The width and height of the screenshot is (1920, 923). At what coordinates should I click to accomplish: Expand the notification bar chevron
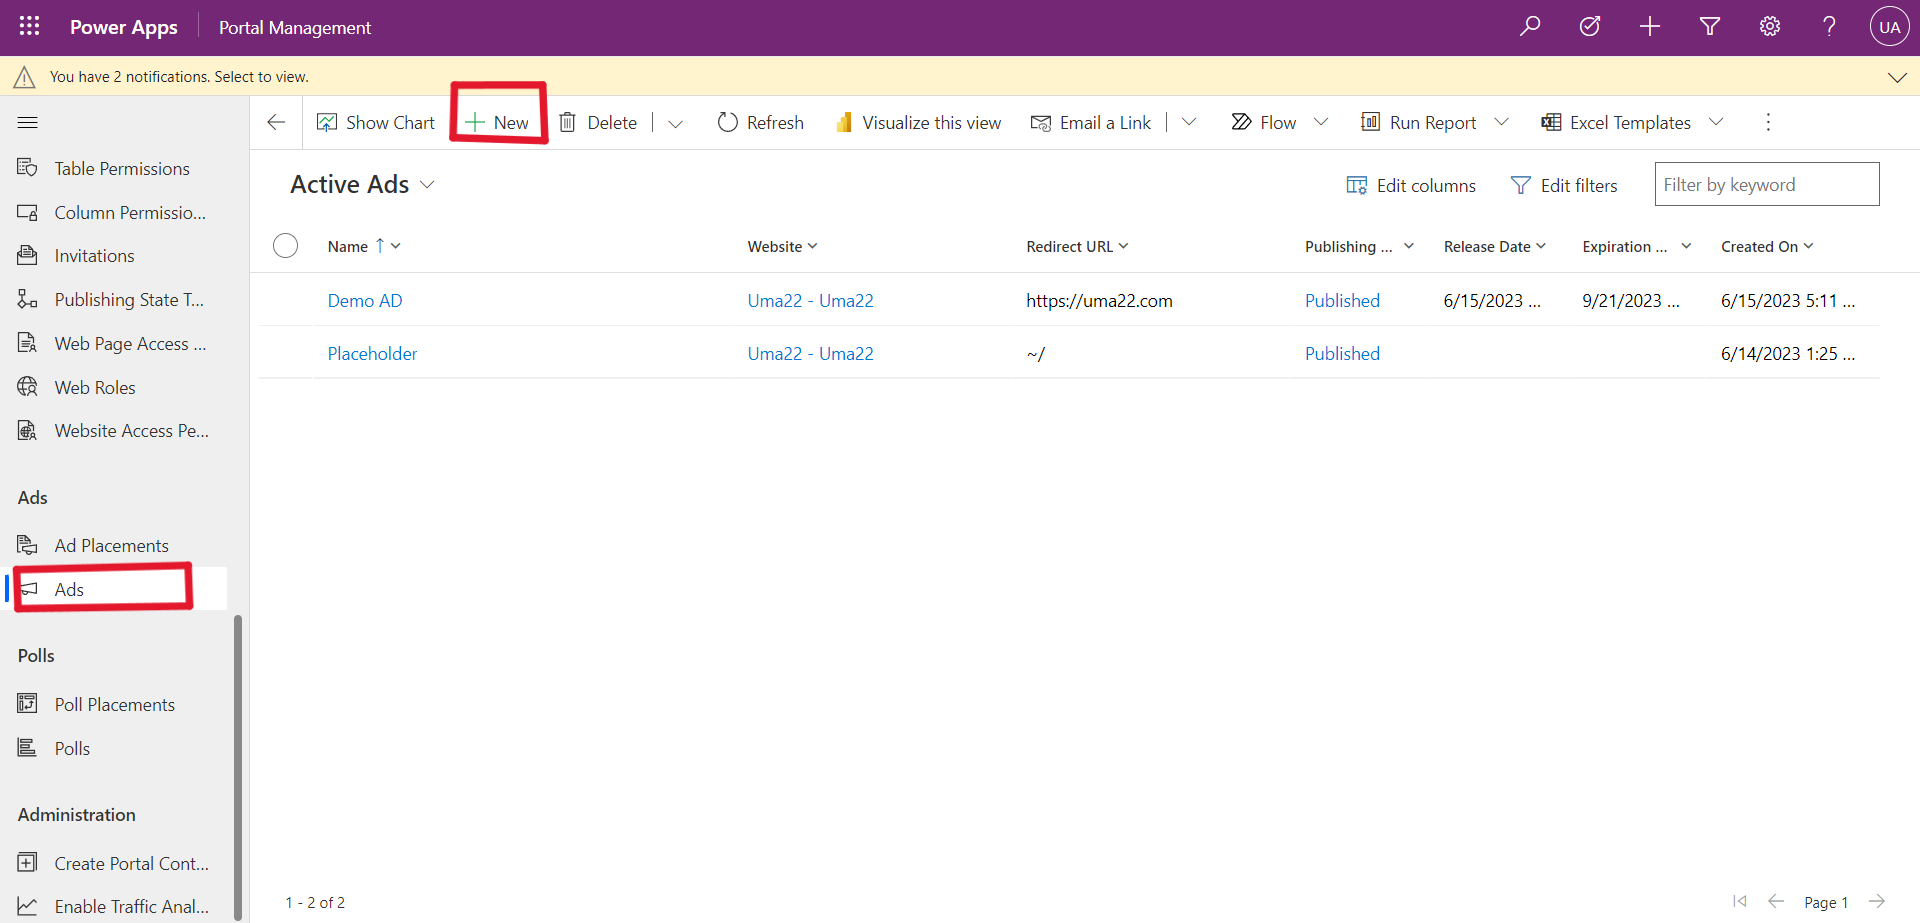point(1897,77)
